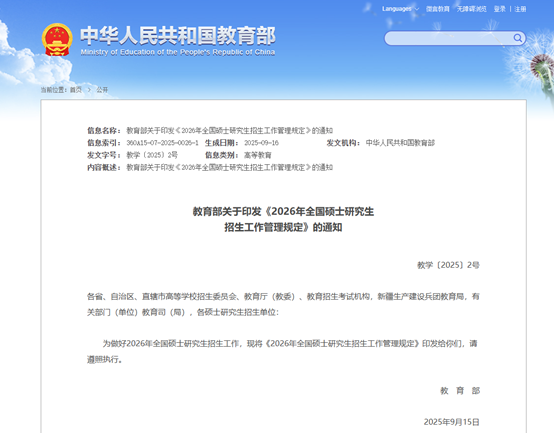This screenshot has height=433, width=554.
Task: Click the bold article headline 教育部关于印发
Action: (x=283, y=219)
